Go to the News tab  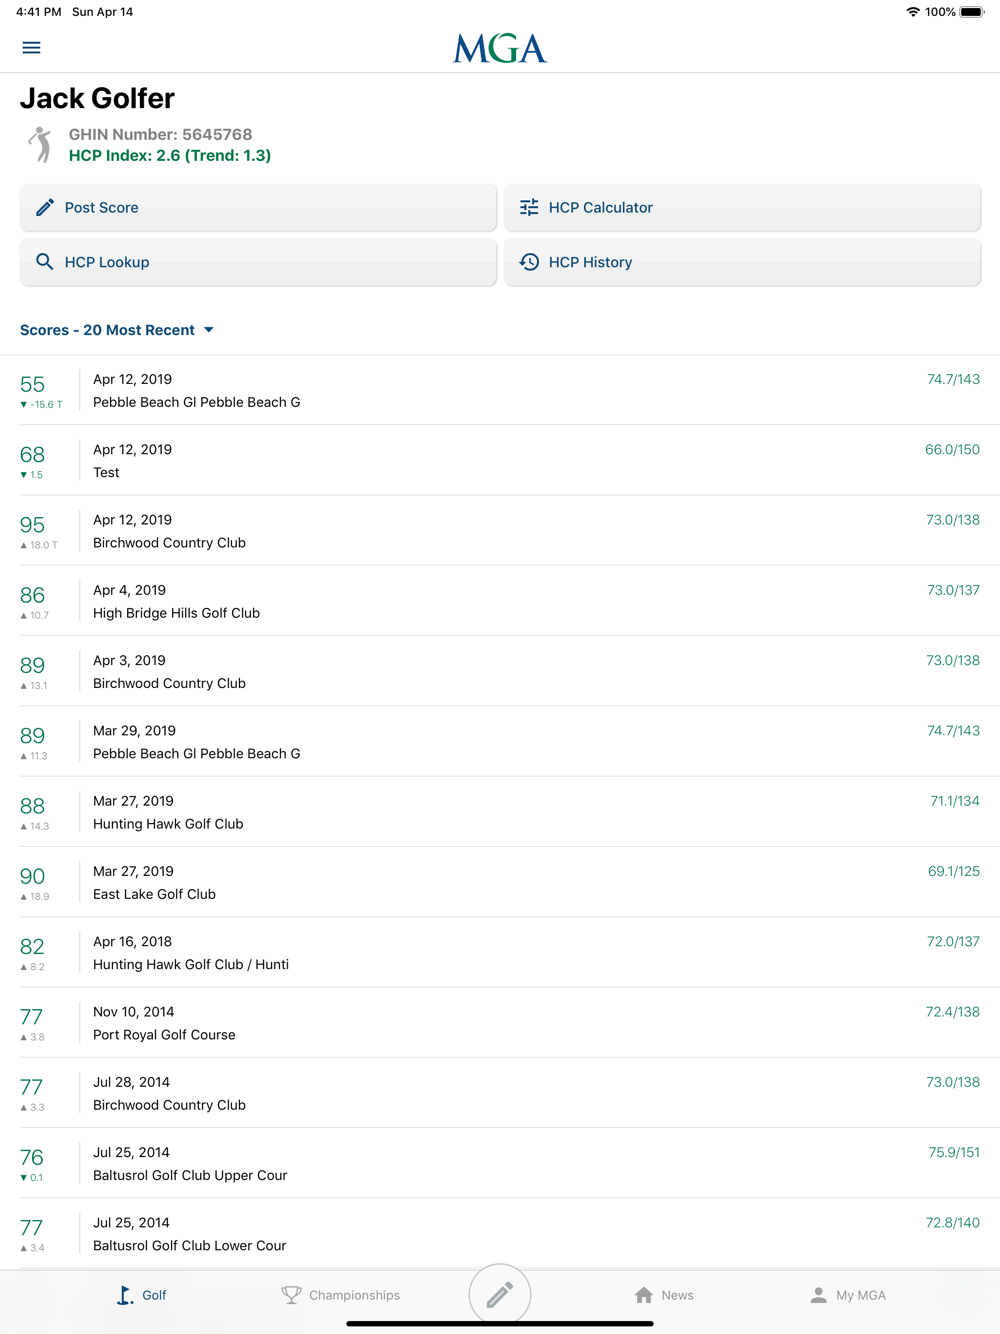(664, 1295)
